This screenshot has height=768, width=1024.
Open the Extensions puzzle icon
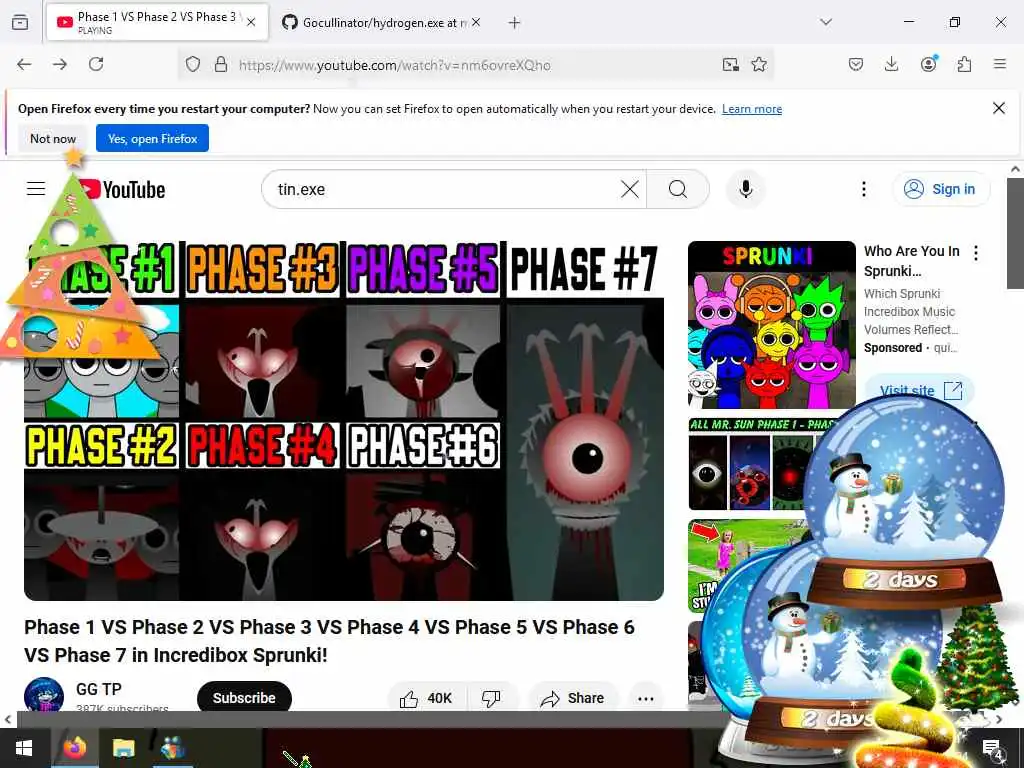coord(964,64)
